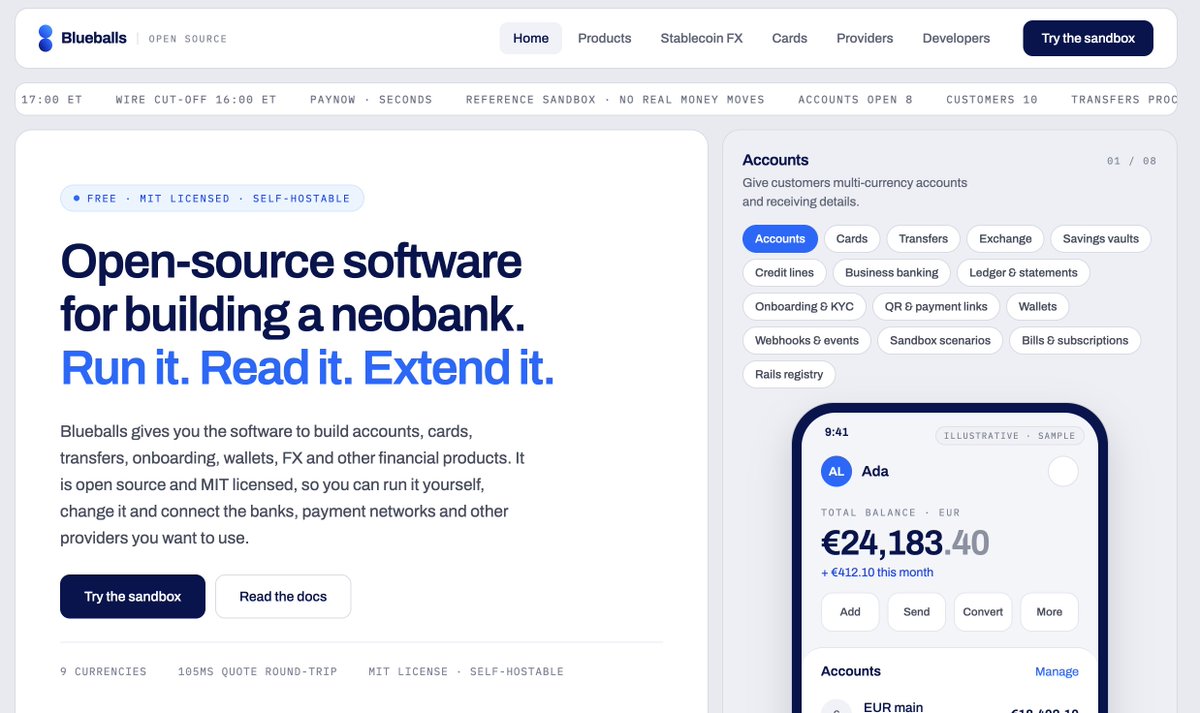The width and height of the screenshot is (1200, 713).
Task: Select the Savings vaults chip
Action: pyautogui.click(x=1101, y=239)
